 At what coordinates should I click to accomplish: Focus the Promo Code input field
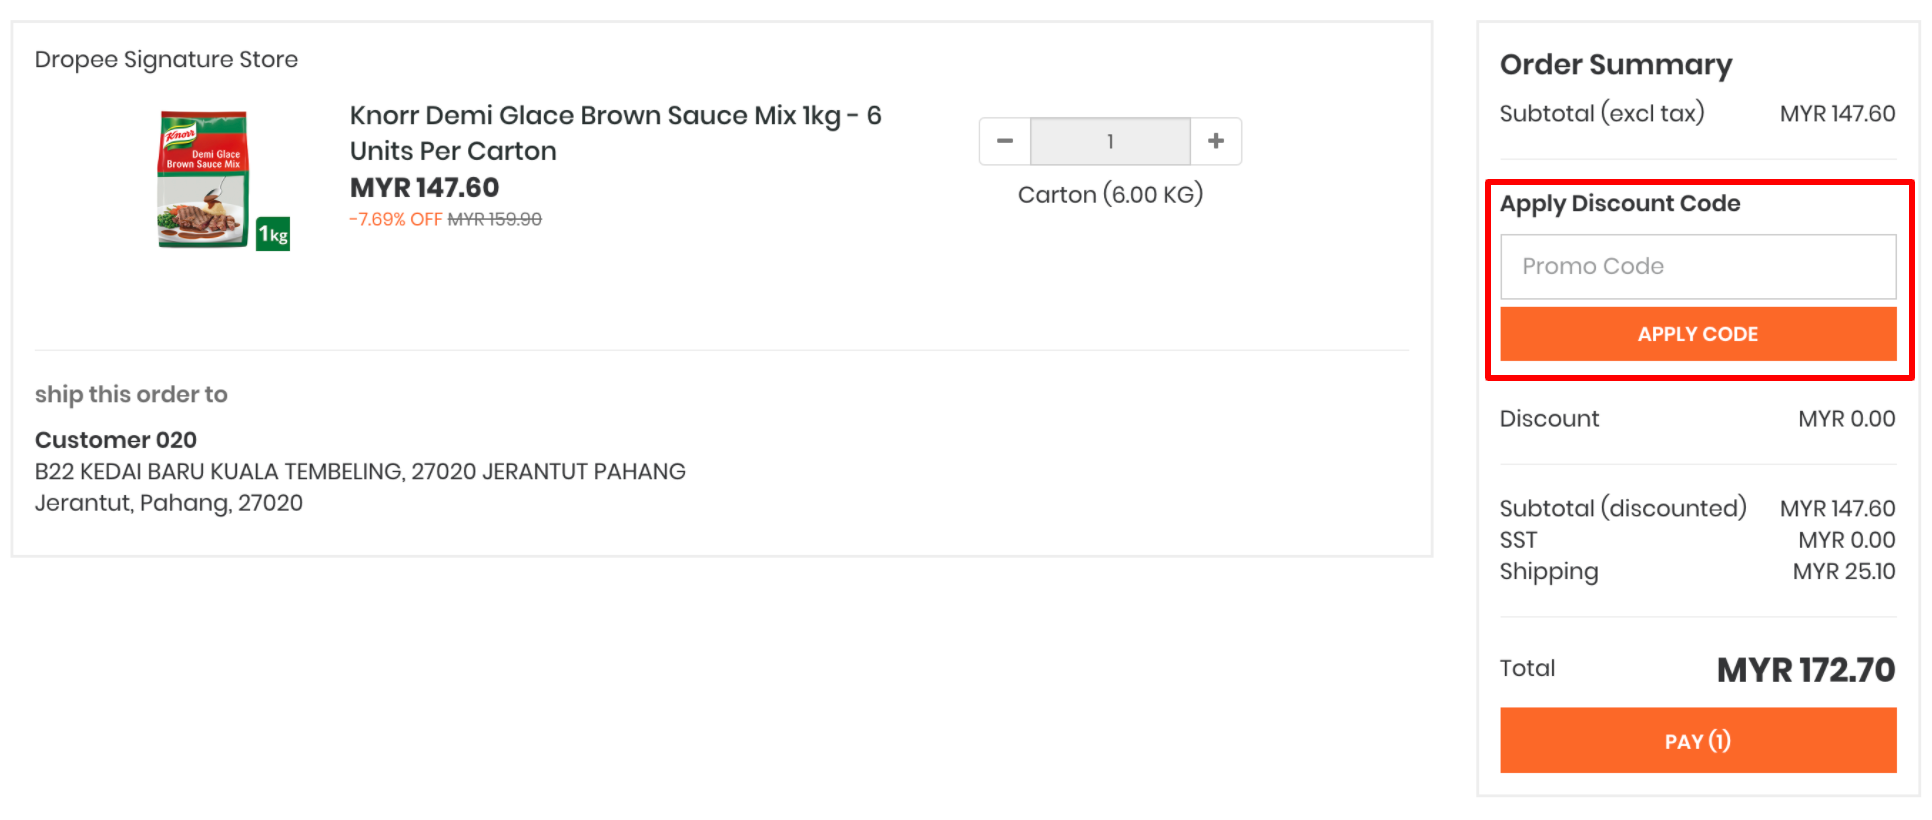coord(1698,267)
